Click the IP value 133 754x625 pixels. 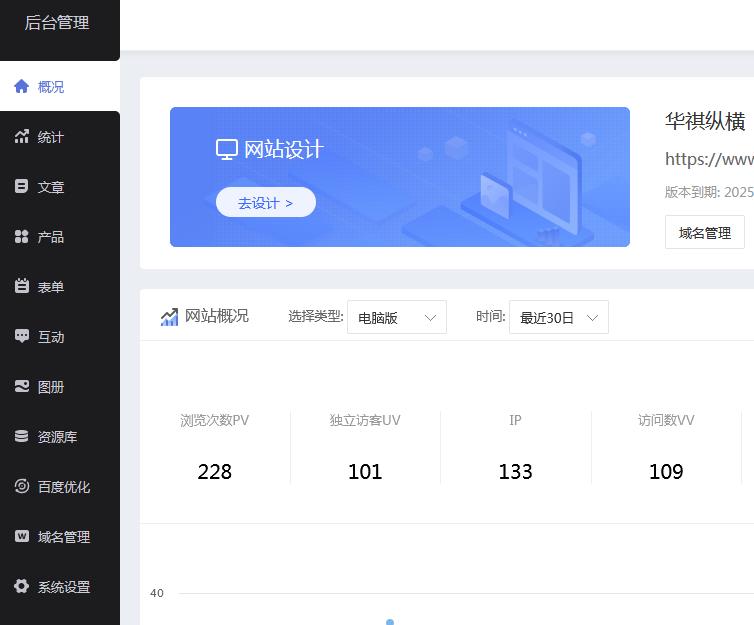515,472
